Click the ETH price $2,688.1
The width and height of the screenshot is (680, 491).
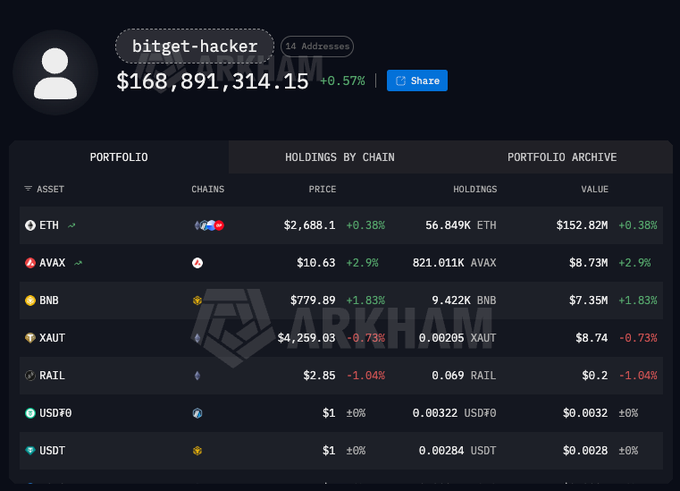click(309, 225)
